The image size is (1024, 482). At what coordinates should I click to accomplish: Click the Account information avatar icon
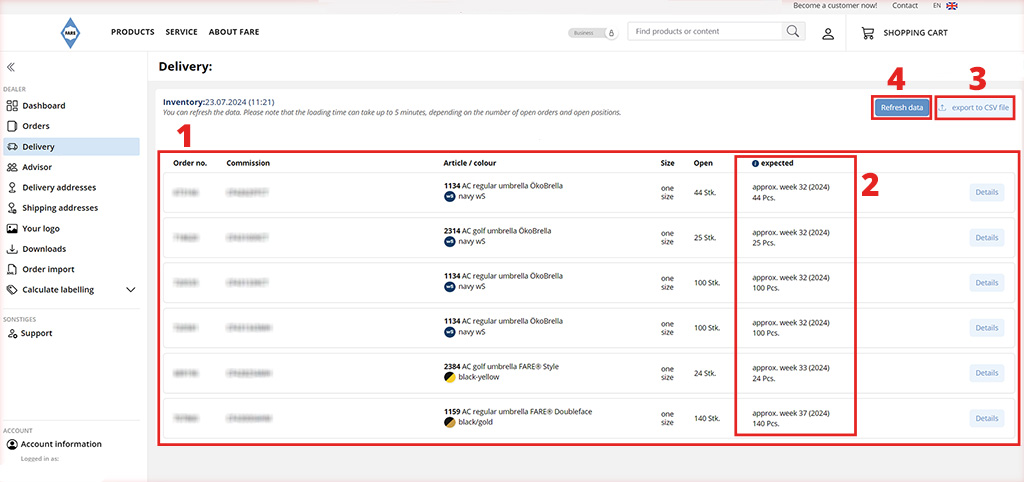[12, 444]
